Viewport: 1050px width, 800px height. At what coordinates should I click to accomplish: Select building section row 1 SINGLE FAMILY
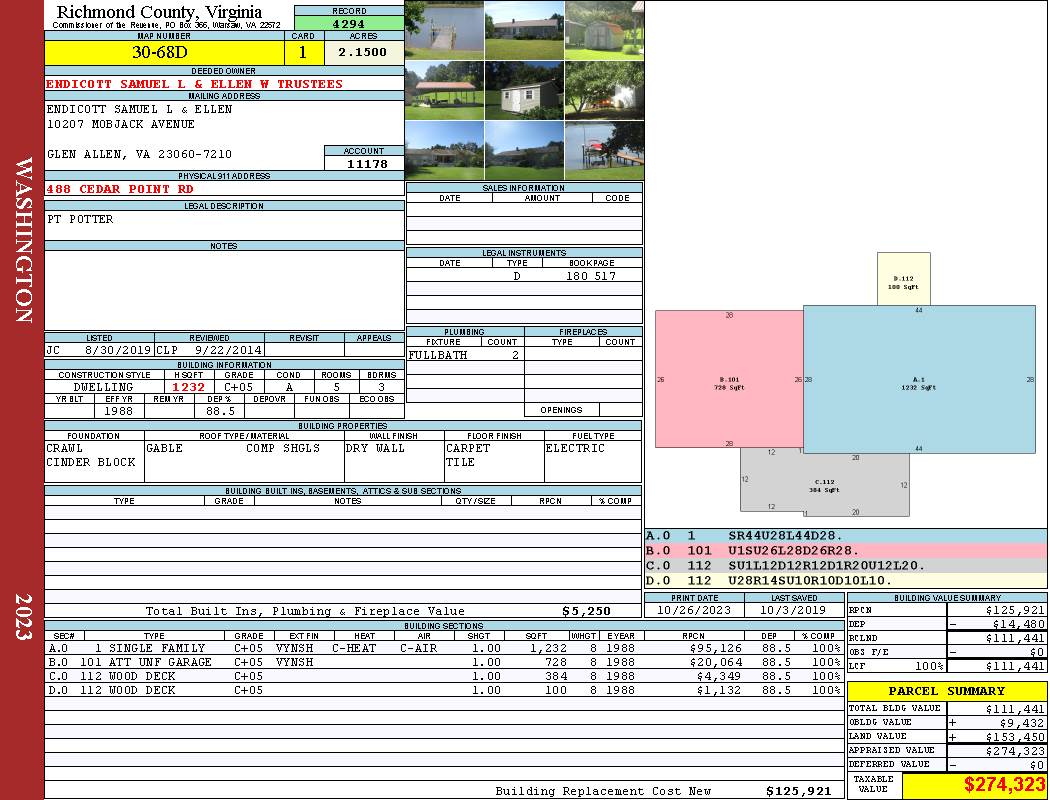coord(443,648)
